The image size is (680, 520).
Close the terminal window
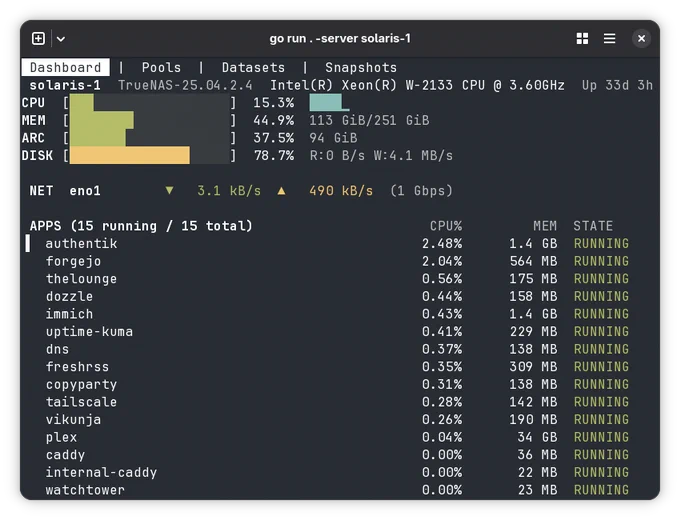[641, 39]
